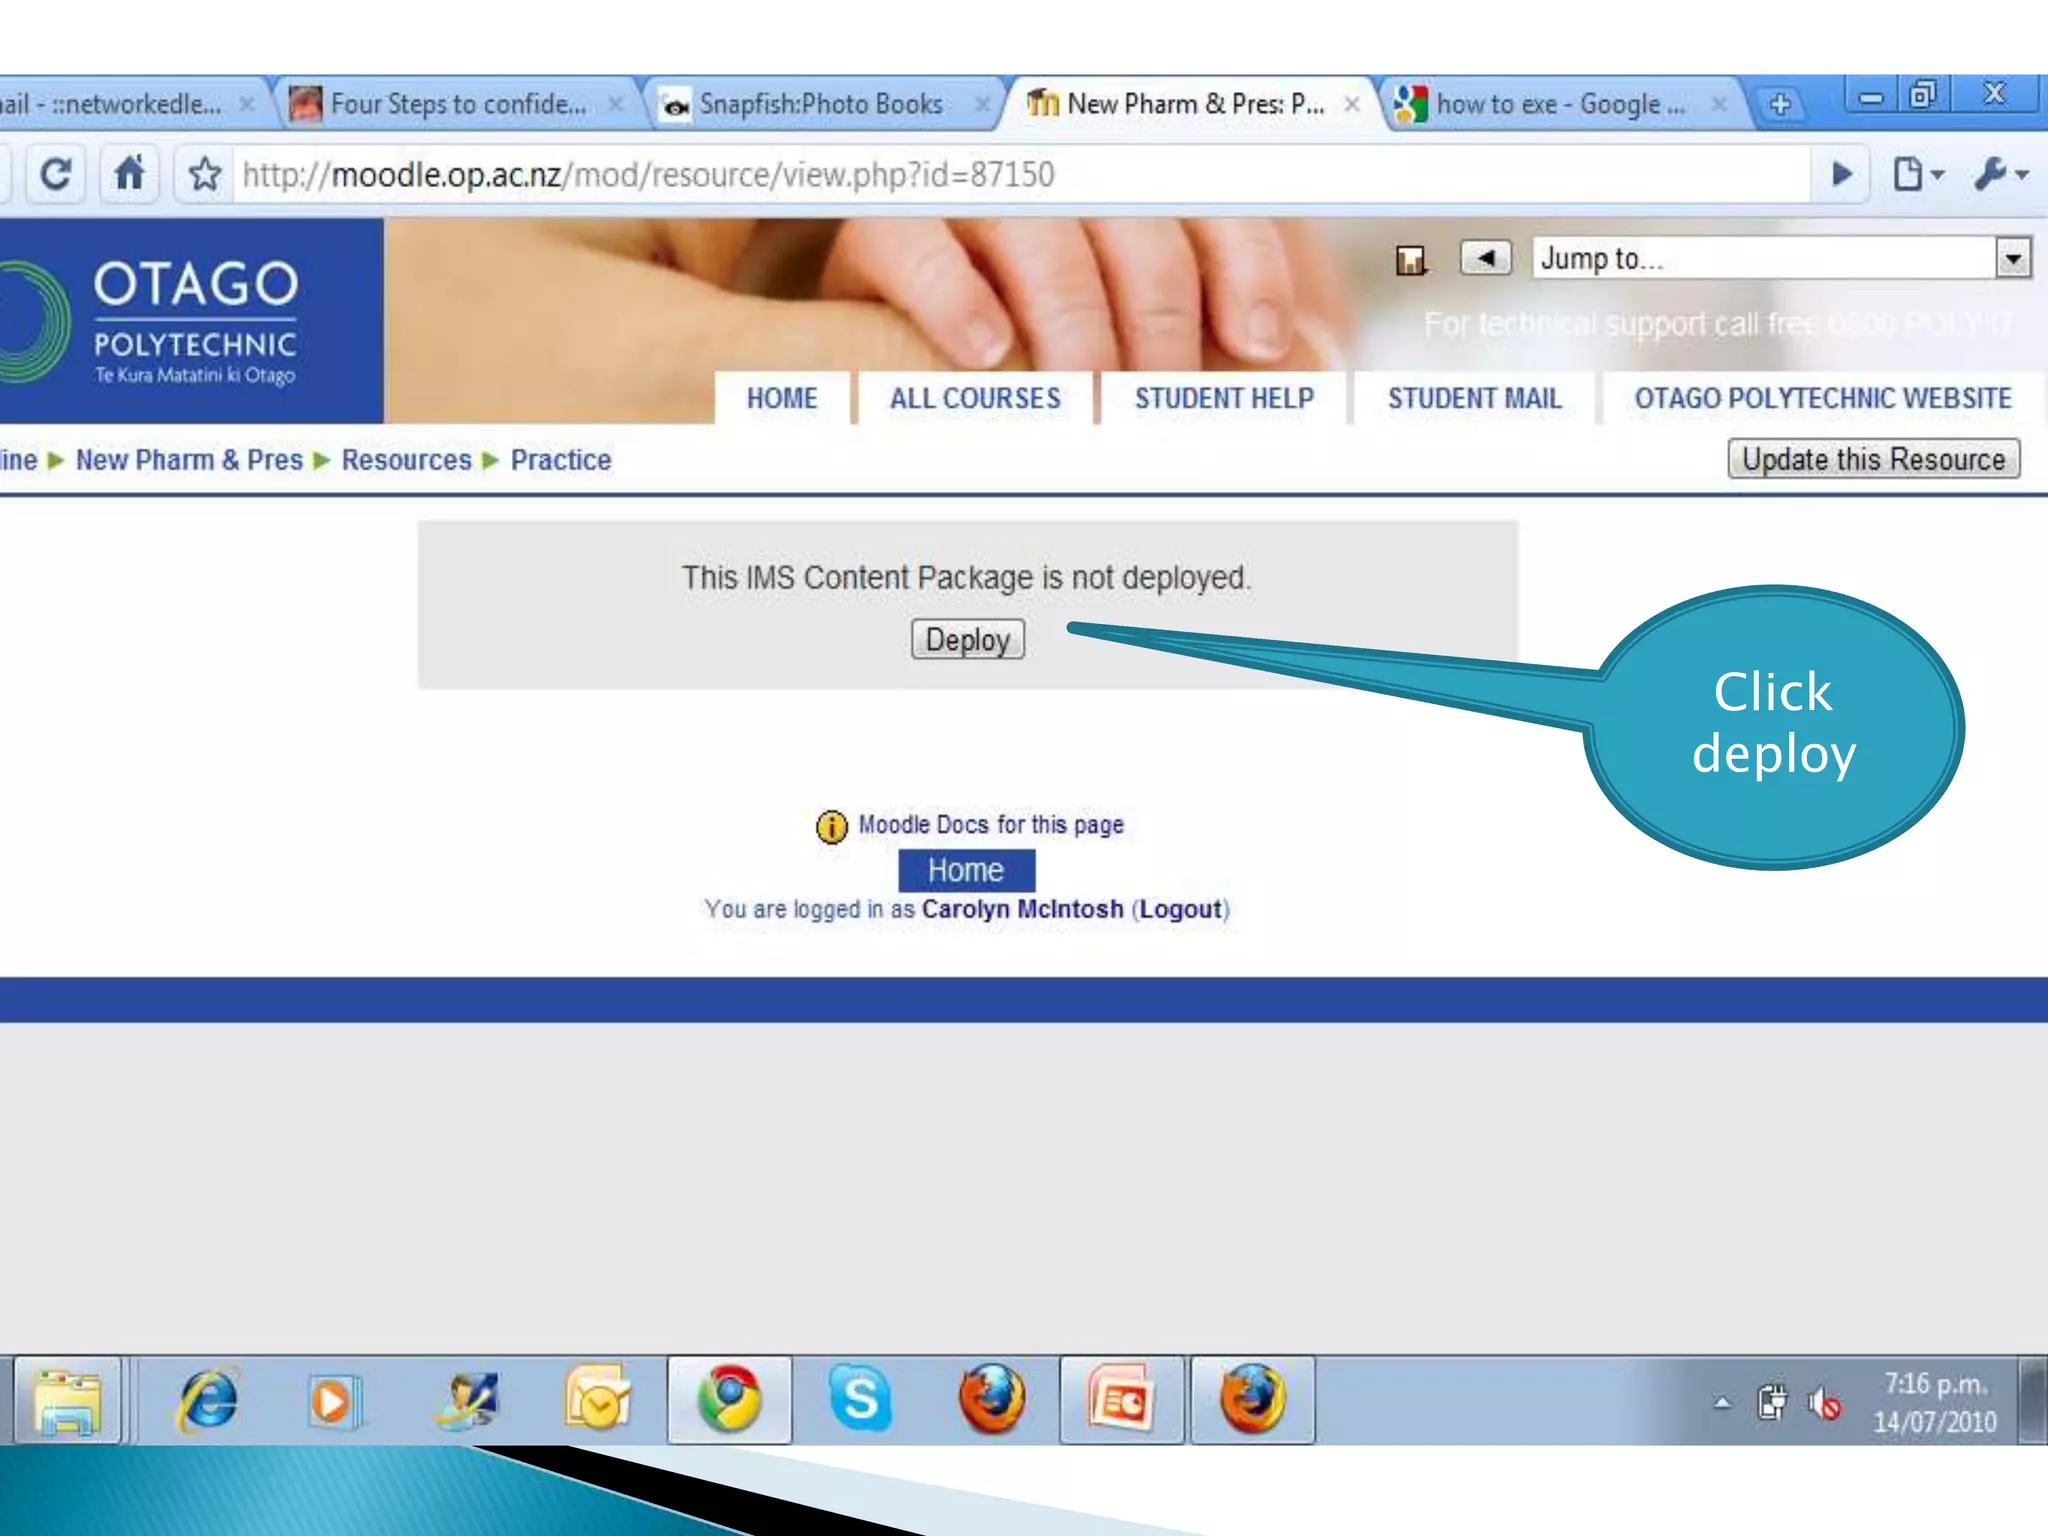Screen dimensions: 2048x1536
Task: Click the home icon in toolbar
Action: pos(130,175)
